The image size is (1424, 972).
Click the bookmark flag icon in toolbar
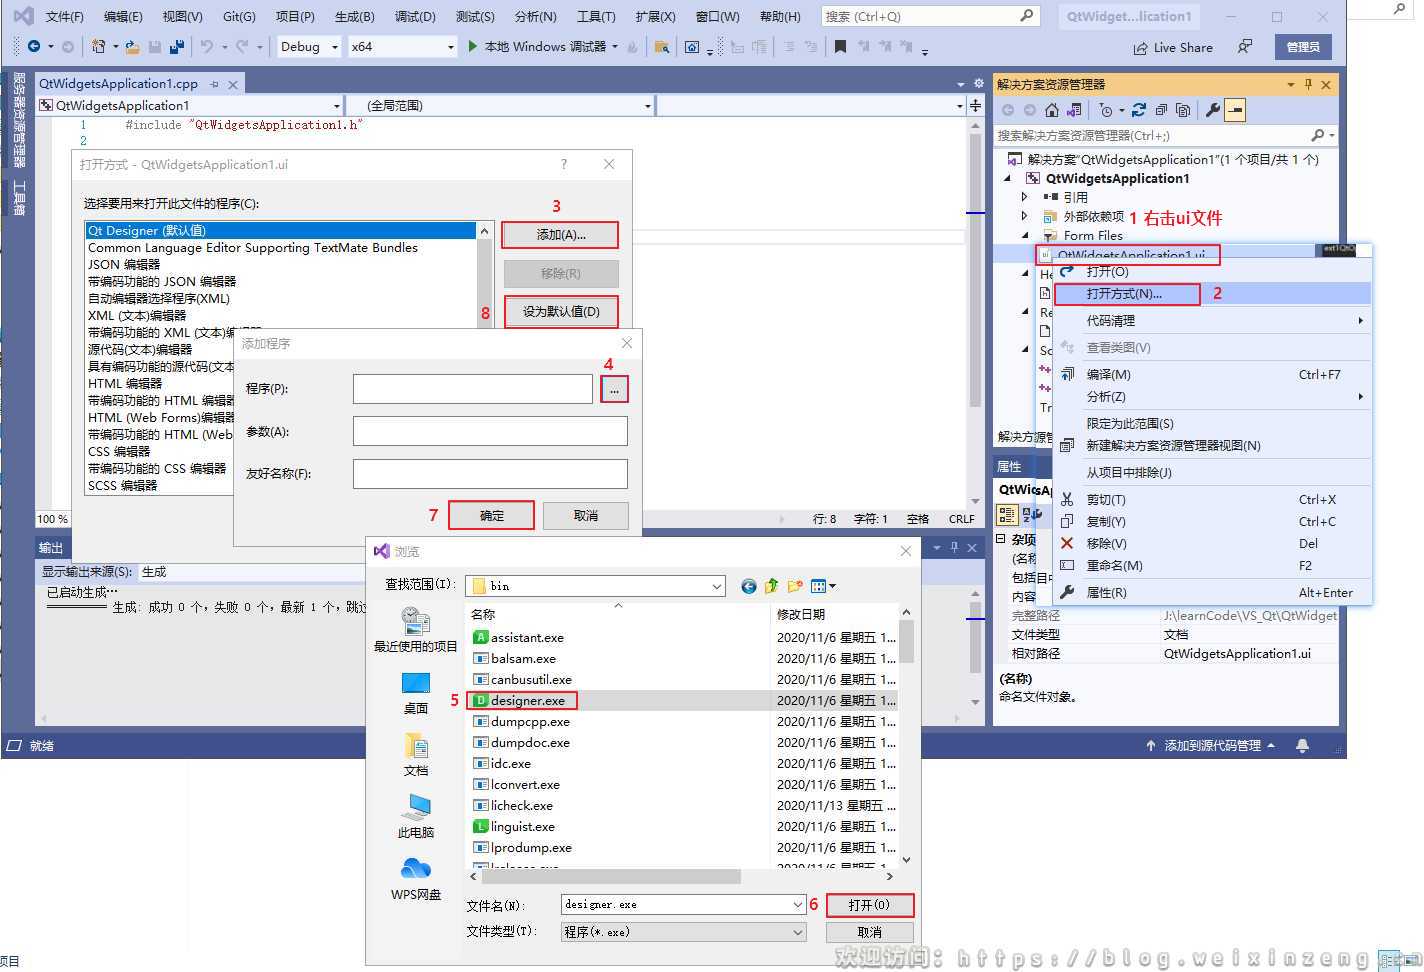[x=840, y=47]
